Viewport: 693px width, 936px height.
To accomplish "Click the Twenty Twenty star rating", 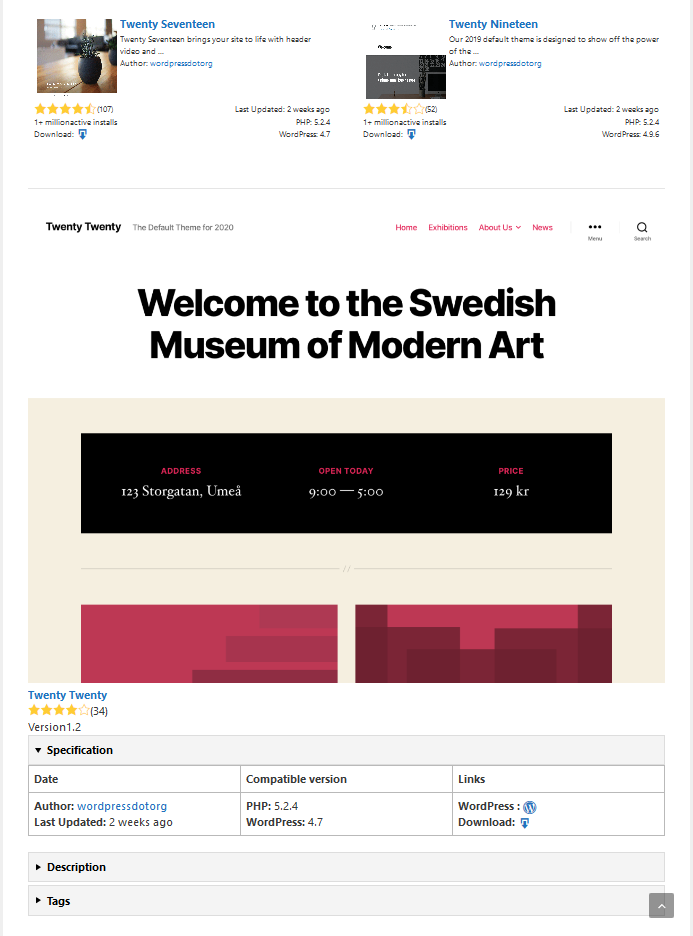I will pyautogui.click(x=58, y=710).
